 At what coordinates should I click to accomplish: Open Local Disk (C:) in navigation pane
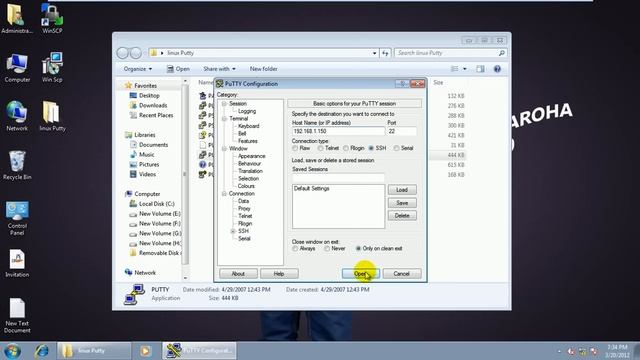156,204
